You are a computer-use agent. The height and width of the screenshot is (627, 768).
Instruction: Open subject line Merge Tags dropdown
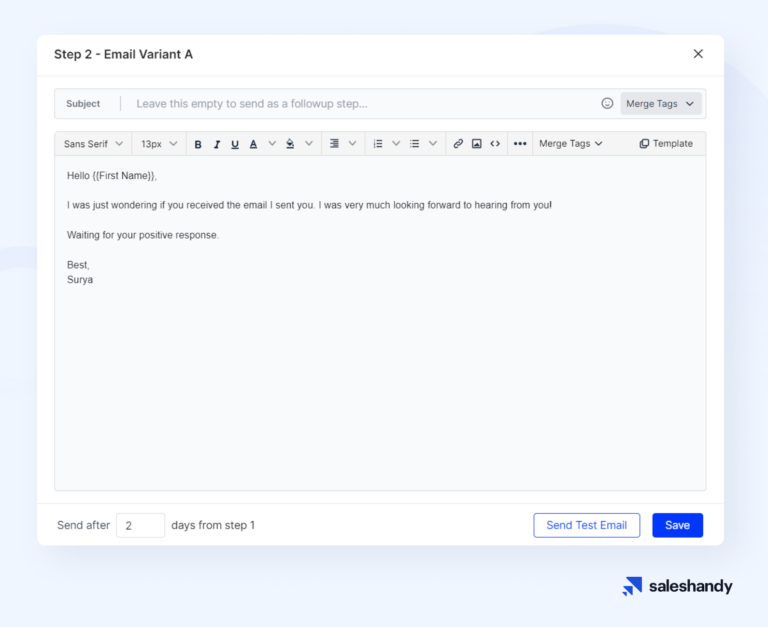coord(661,104)
